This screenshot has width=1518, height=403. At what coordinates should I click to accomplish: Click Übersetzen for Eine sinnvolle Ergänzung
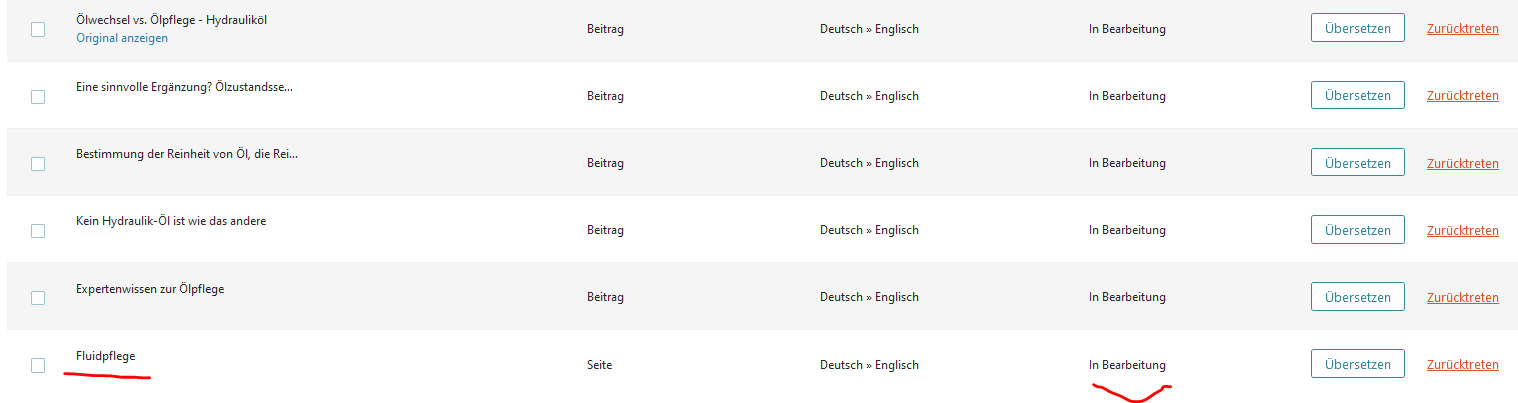tap(1357, 95)
